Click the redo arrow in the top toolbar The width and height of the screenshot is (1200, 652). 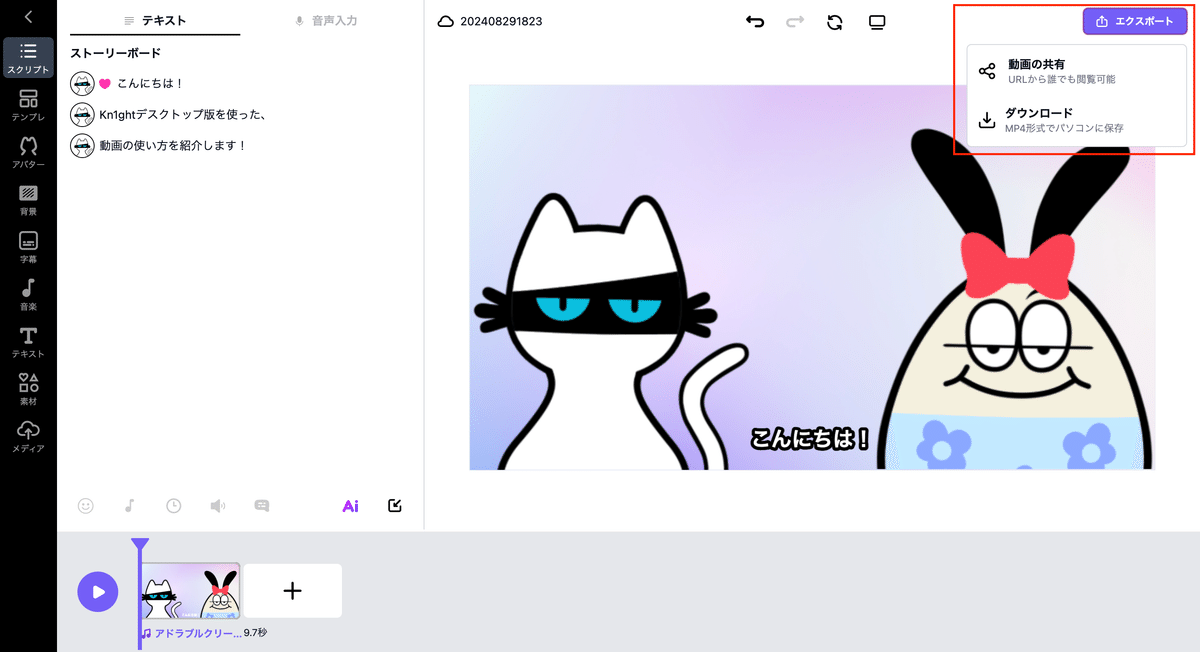click(795, 21)
